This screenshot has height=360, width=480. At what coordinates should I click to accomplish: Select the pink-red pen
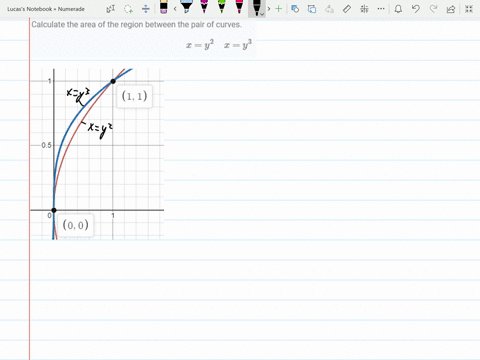[239, 7]
